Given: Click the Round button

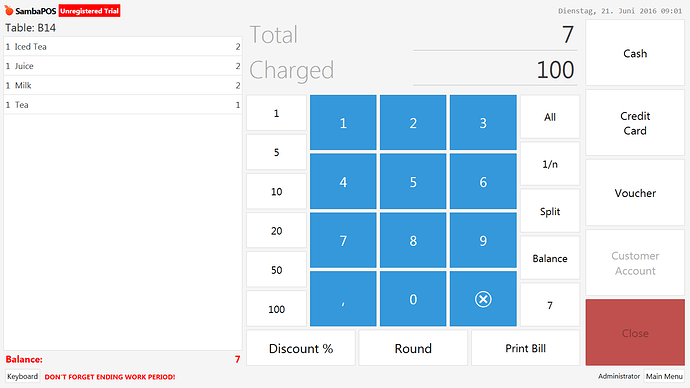Looking at the screenshot, I should (x=413, y=348).
